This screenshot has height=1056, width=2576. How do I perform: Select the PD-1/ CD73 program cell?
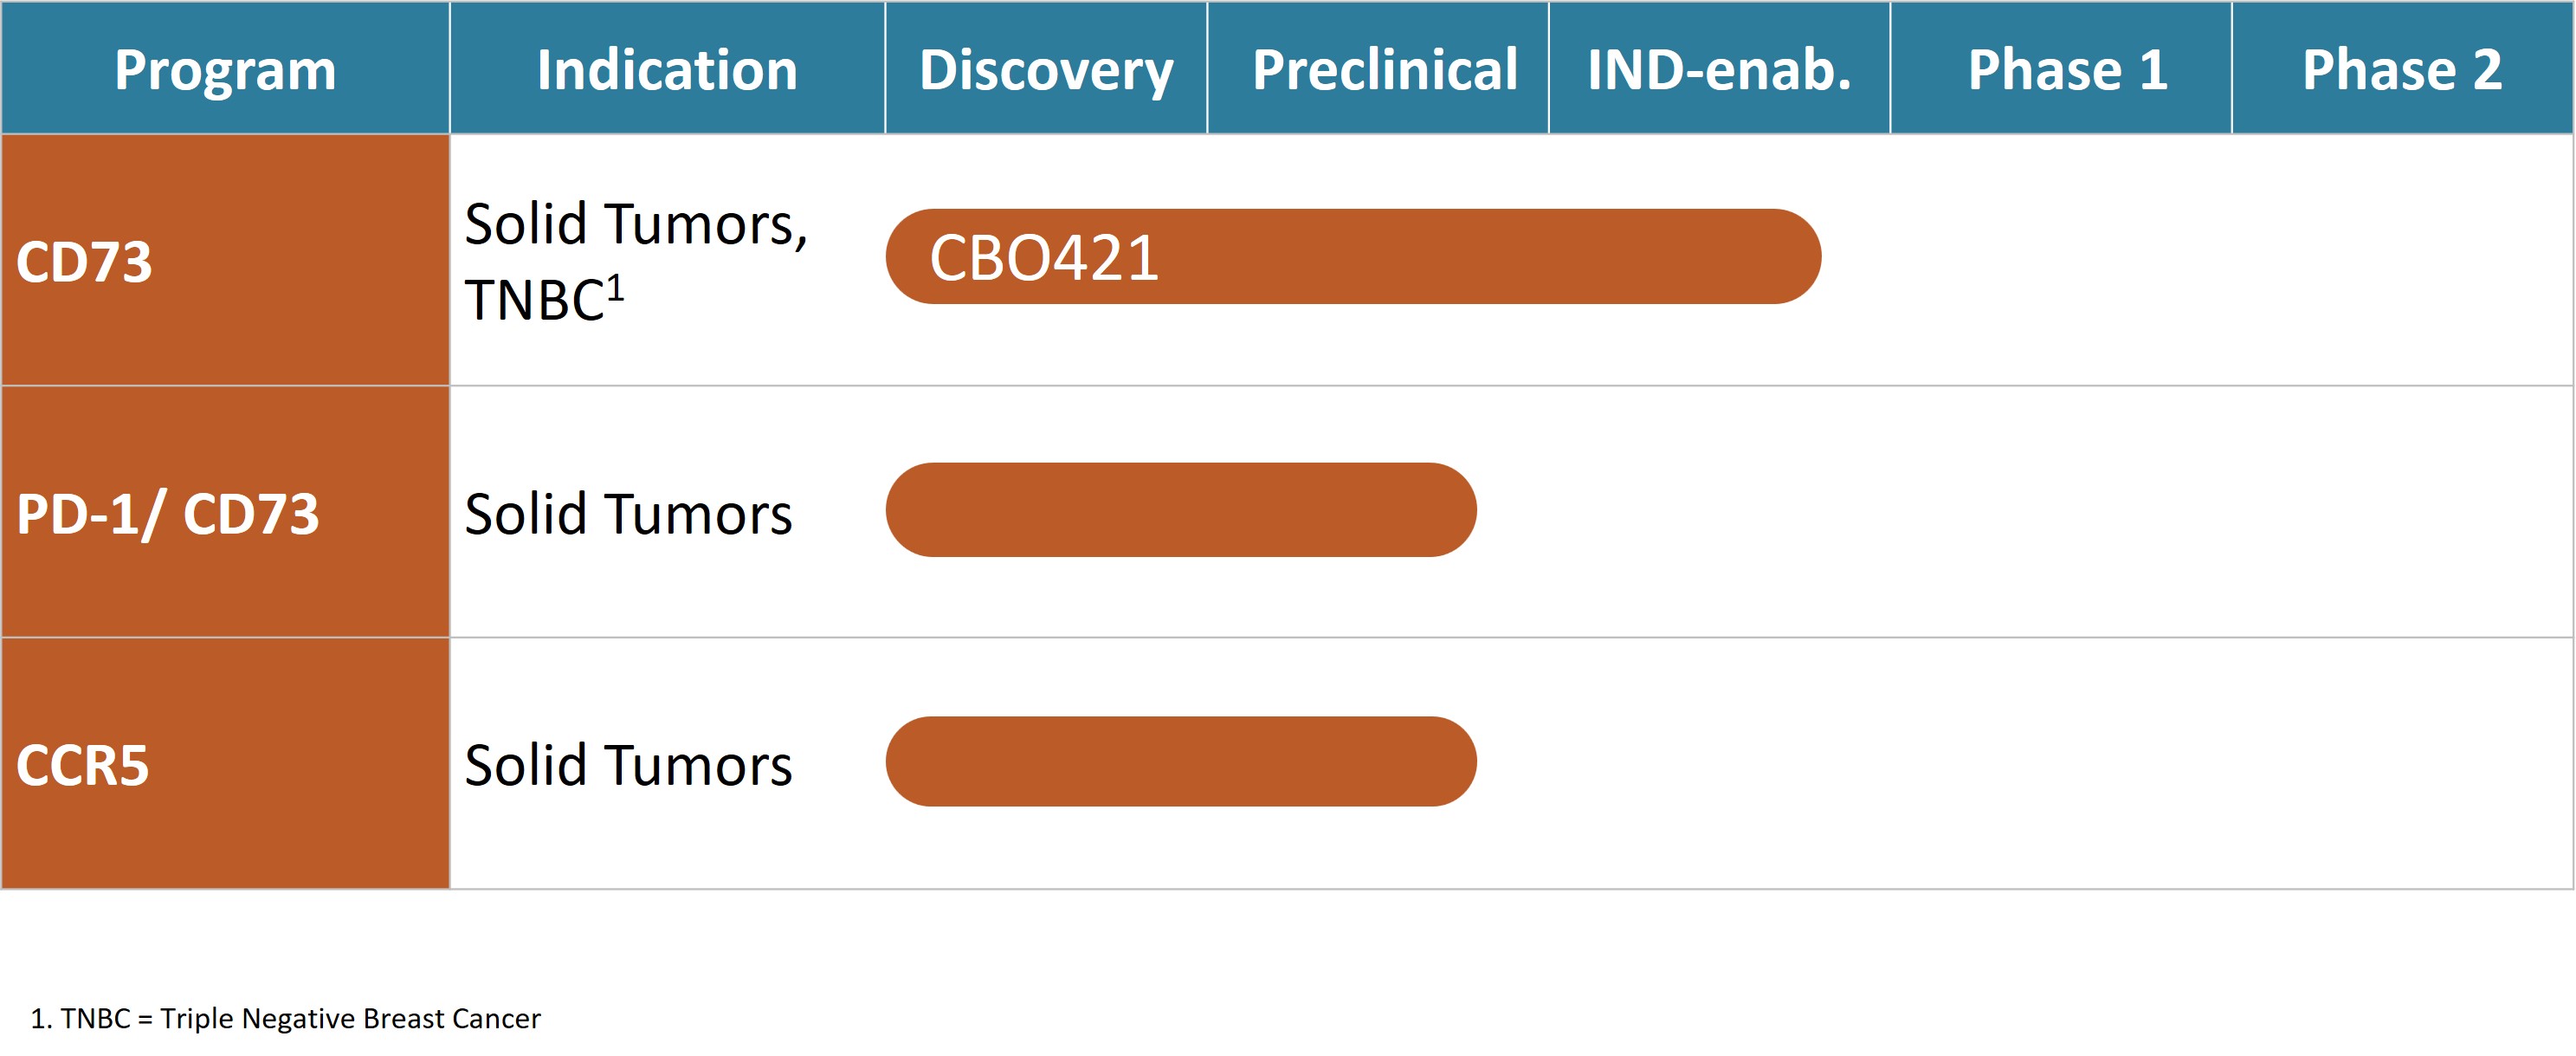click(225, 513)
